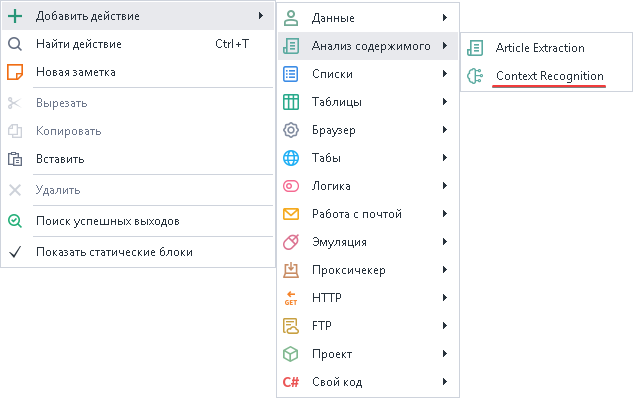This screenshot has height=398, width=634.
Task: Click the person icon beside Данные
Action: point(291,18)
